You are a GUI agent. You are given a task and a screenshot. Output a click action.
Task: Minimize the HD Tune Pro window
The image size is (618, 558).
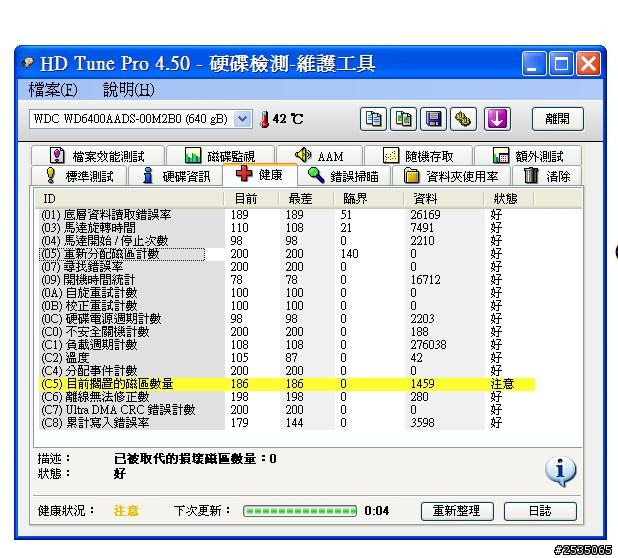(534, 63)
